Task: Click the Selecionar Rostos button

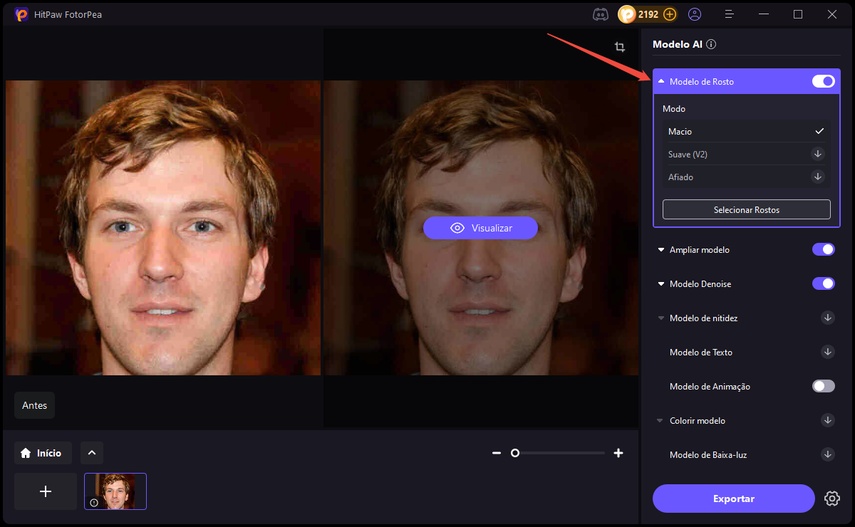Action: point(746,209)
